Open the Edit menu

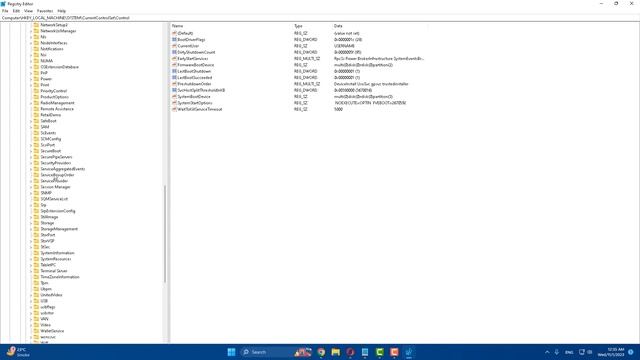point(16,11)
